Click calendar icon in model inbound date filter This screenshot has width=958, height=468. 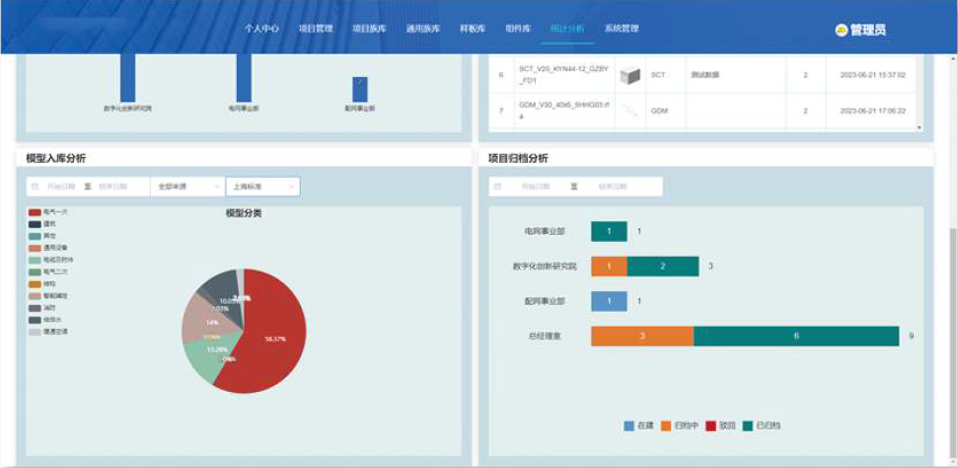click(x=36, y=186)
